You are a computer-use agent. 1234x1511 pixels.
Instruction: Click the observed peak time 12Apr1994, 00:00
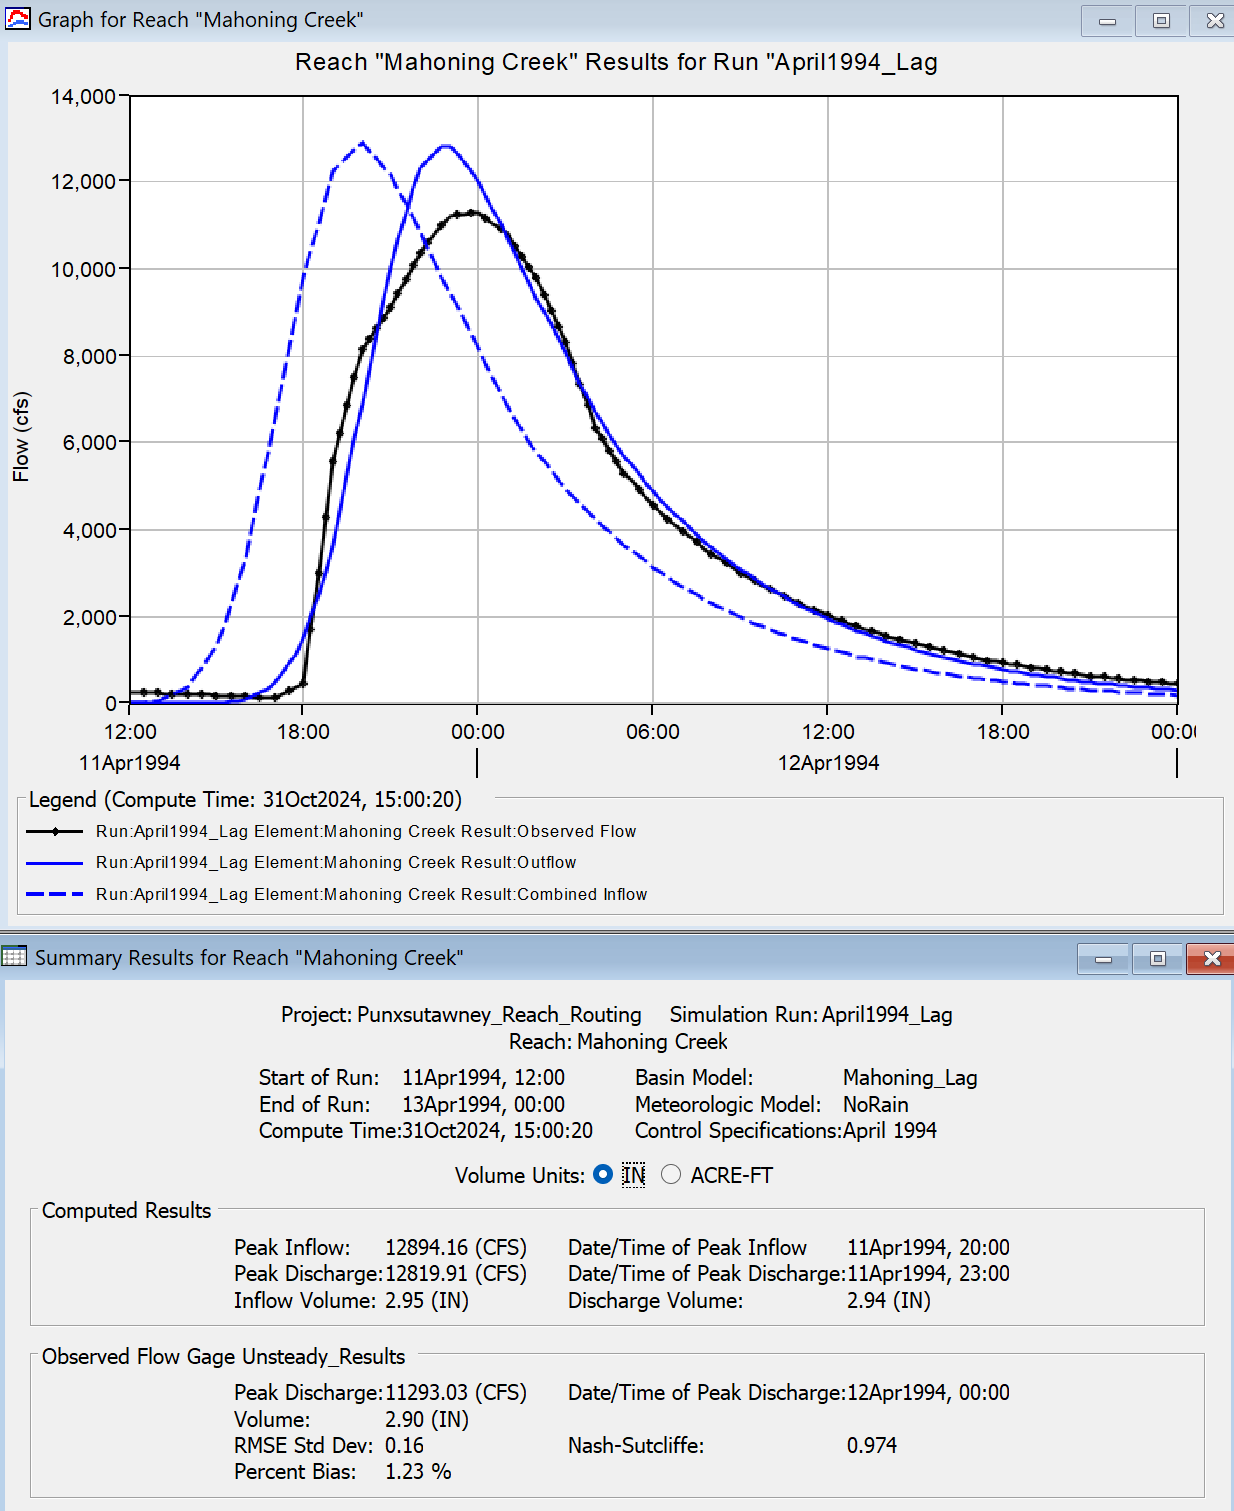928,1392
